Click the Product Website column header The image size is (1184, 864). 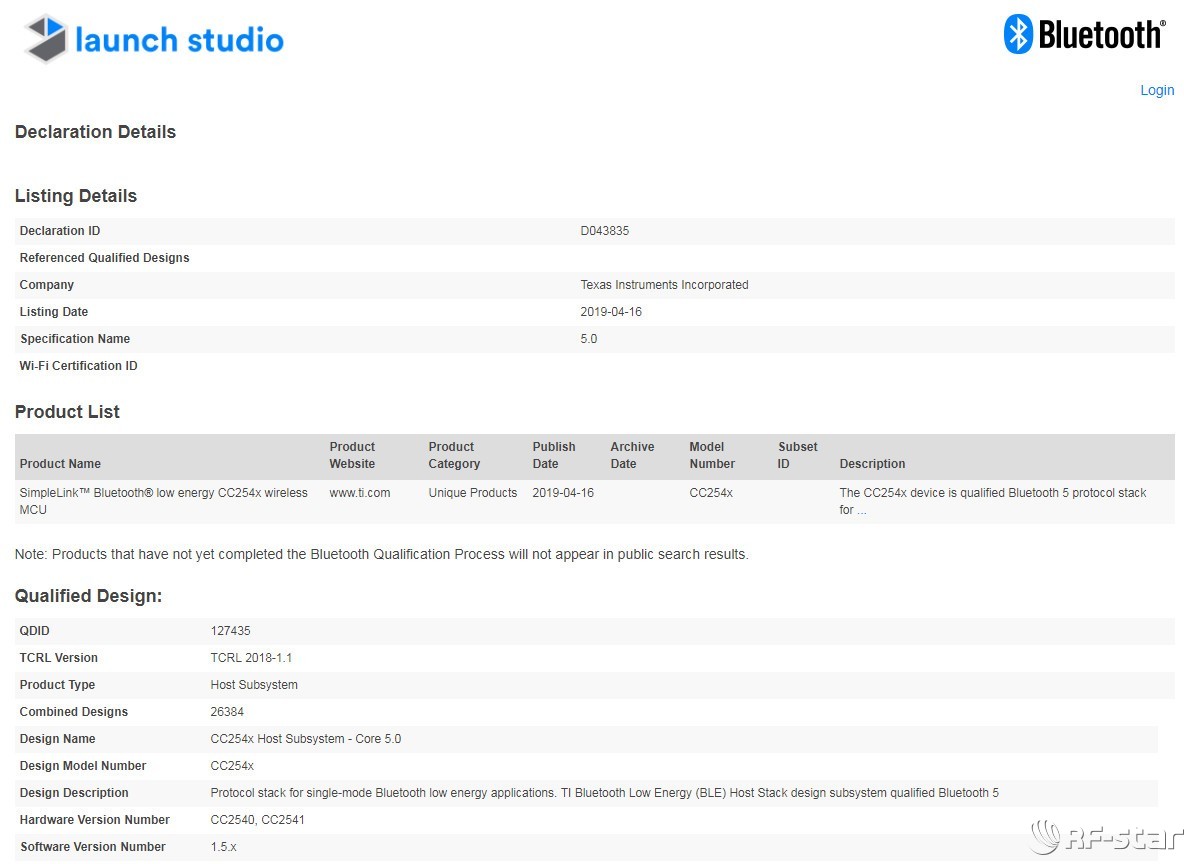(x=352, y=455)
